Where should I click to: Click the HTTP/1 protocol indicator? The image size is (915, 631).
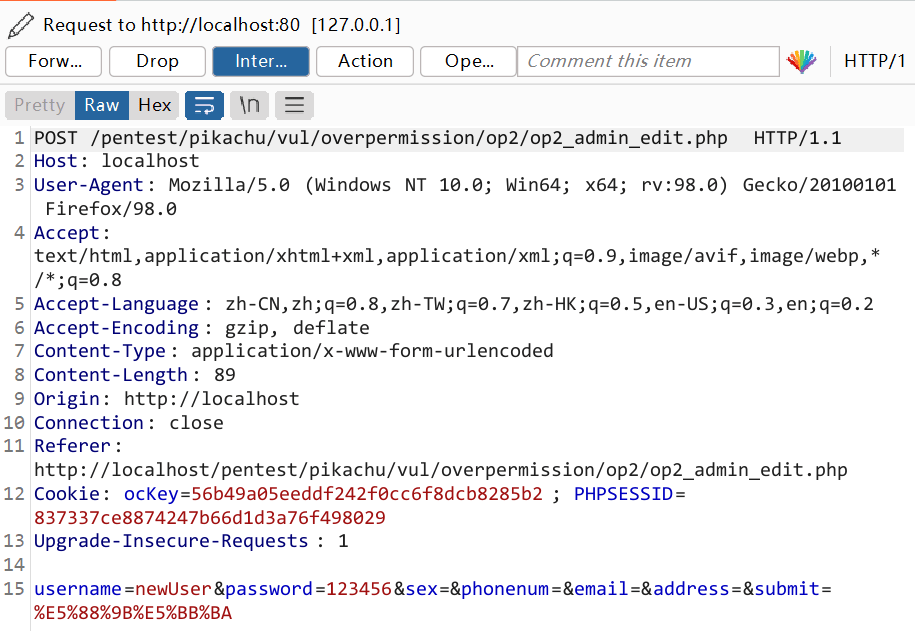coord(874,61)
